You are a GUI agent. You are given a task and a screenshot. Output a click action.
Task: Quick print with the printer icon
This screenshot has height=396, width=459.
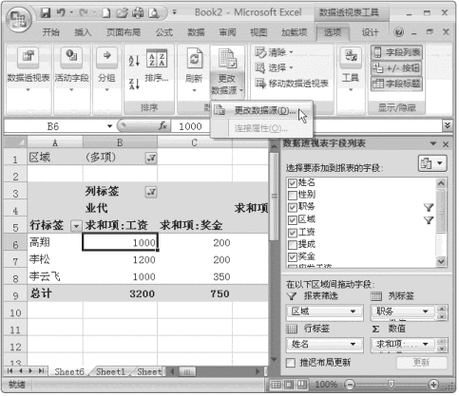[138, 13]
